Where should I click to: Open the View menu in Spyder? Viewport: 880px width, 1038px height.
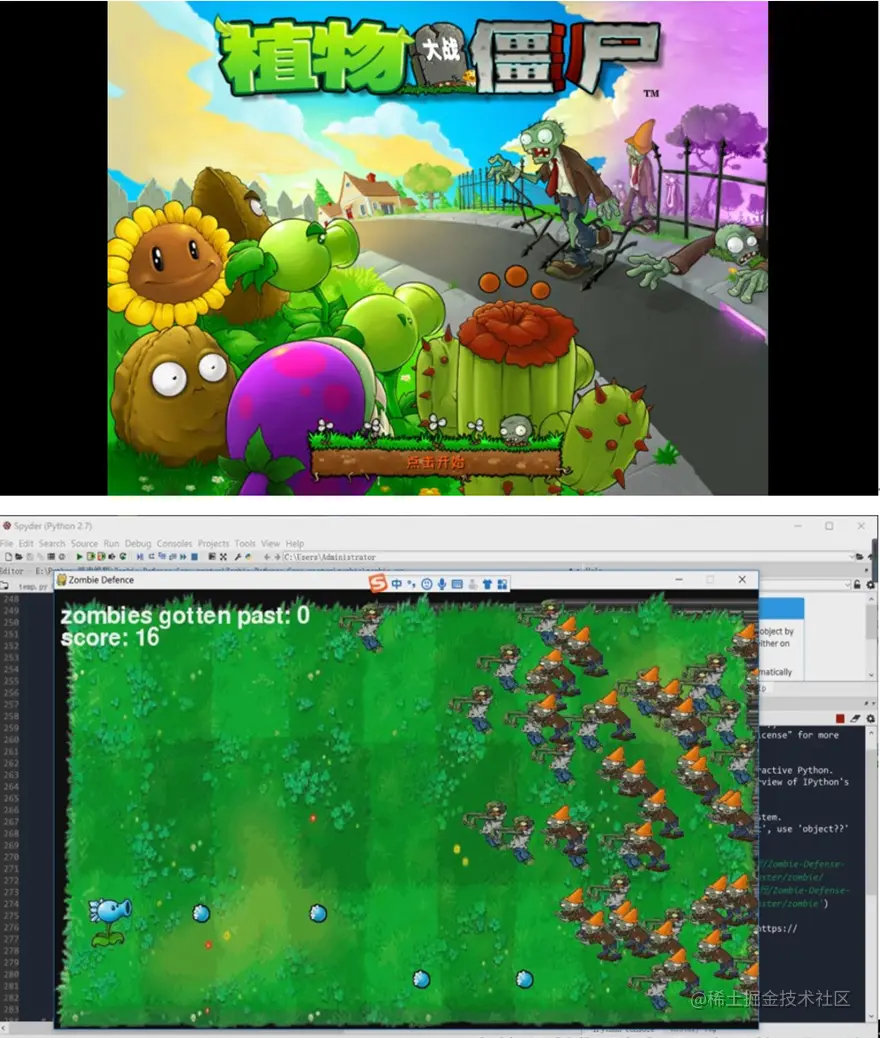270,543
